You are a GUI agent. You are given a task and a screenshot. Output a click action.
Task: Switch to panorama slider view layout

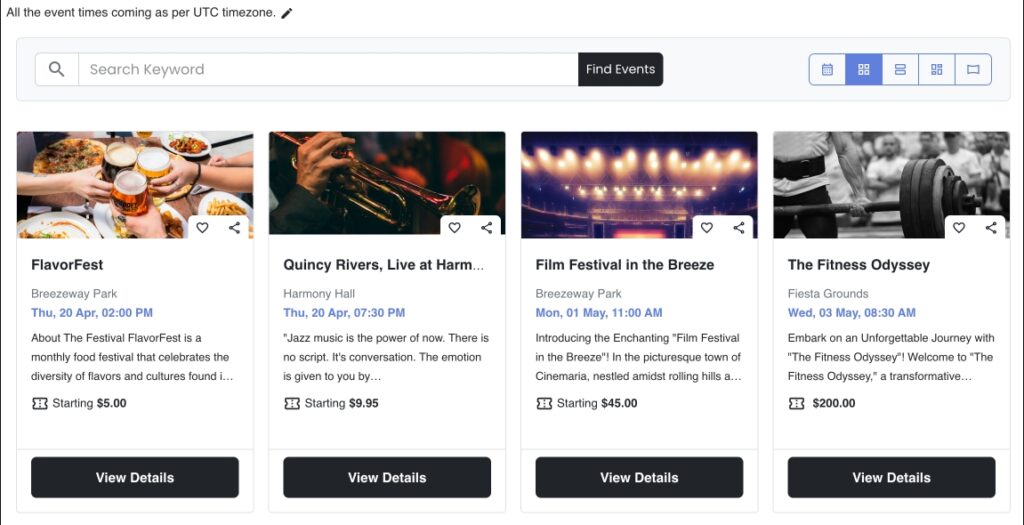[973, 69]
